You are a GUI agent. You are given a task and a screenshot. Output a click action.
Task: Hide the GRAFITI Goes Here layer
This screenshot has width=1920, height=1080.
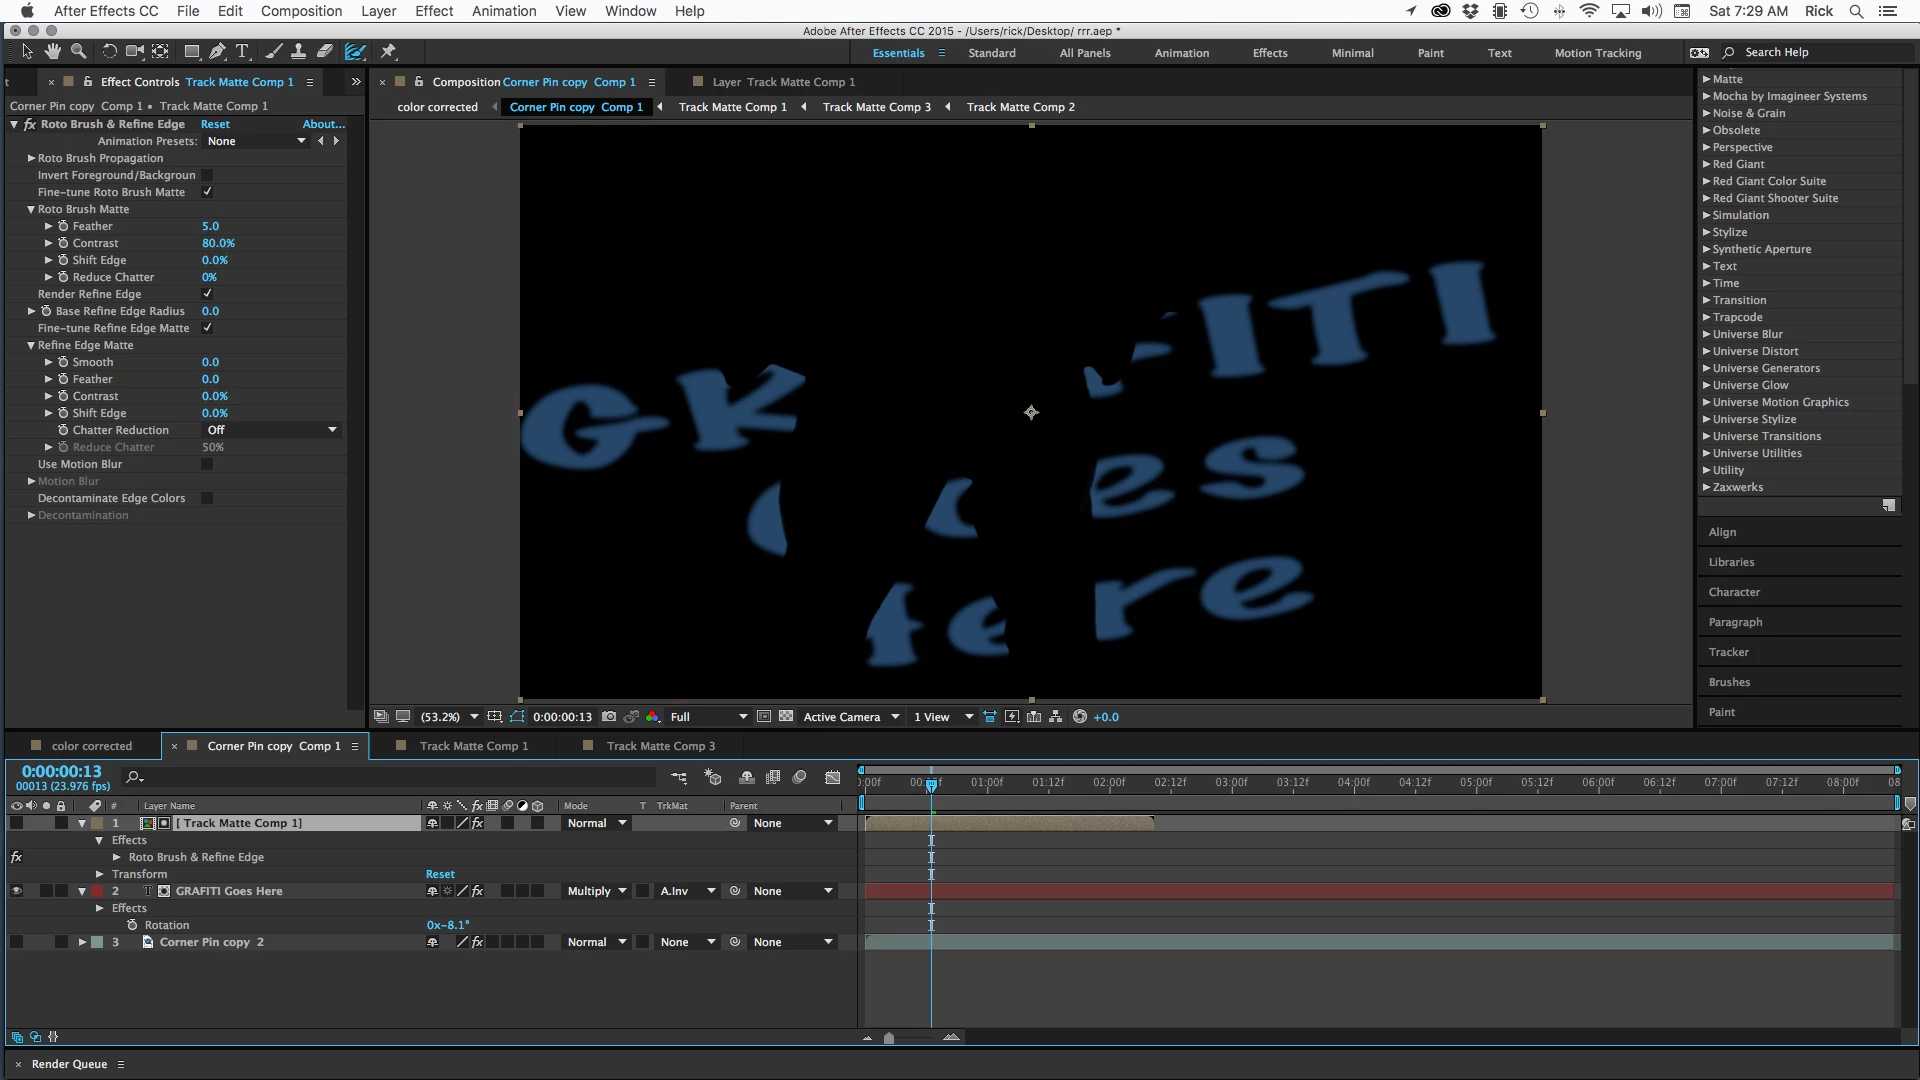16,891
